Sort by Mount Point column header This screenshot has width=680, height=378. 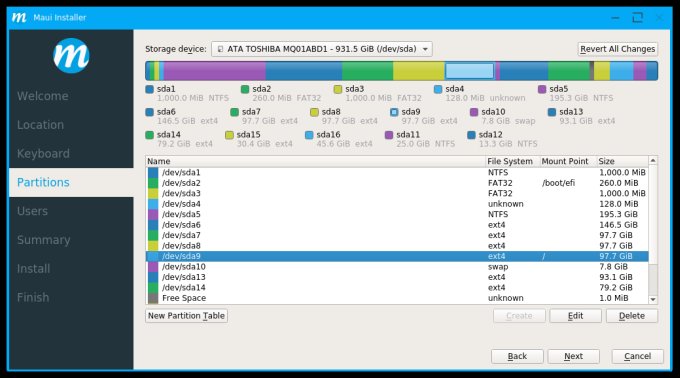coord(568,161)
